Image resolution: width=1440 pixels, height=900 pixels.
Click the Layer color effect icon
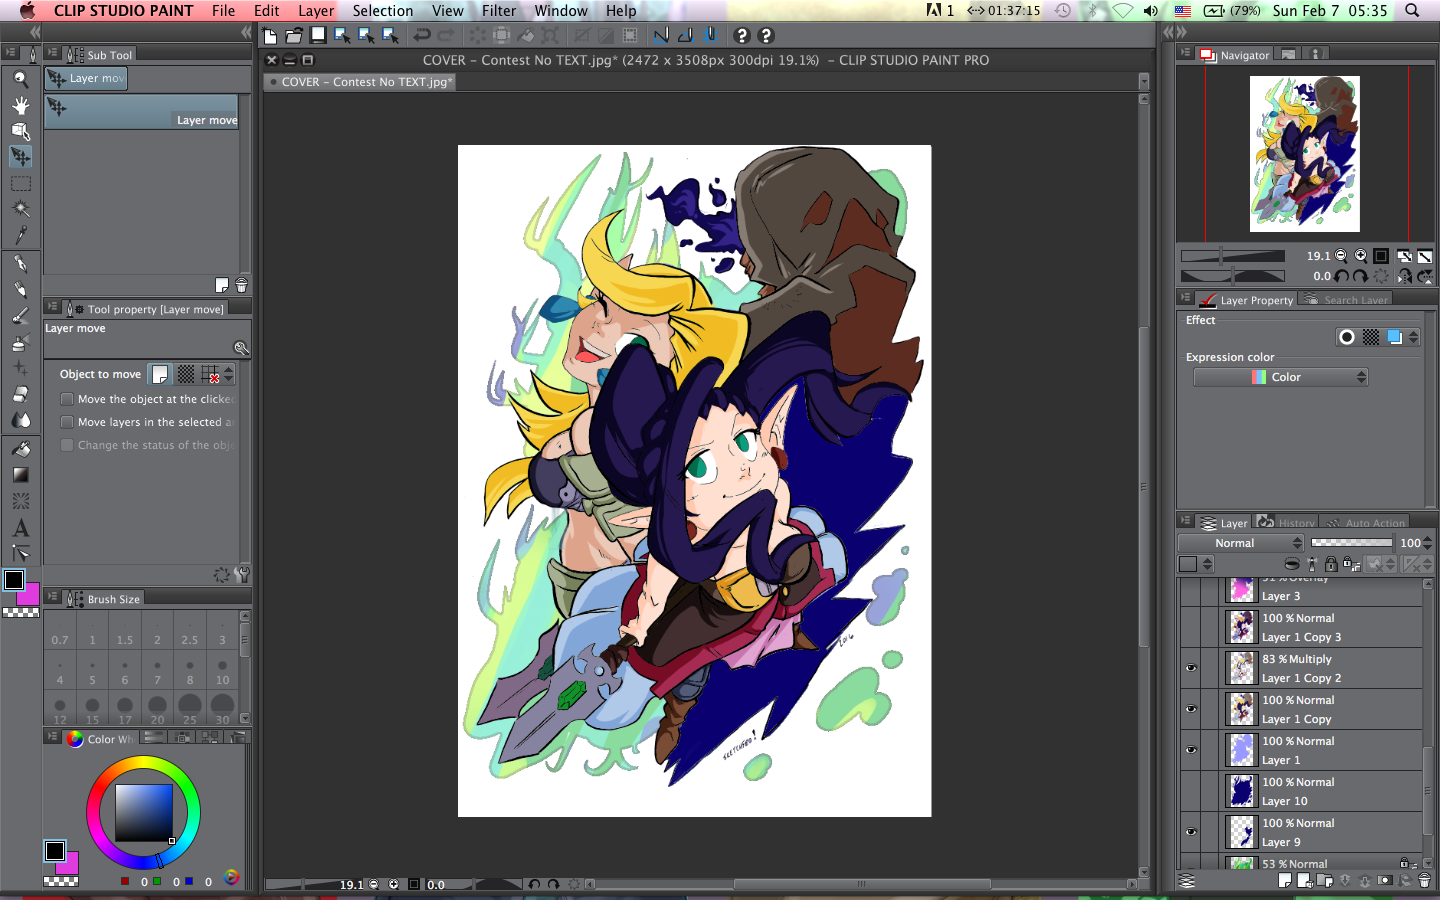tap(1395, 337)
